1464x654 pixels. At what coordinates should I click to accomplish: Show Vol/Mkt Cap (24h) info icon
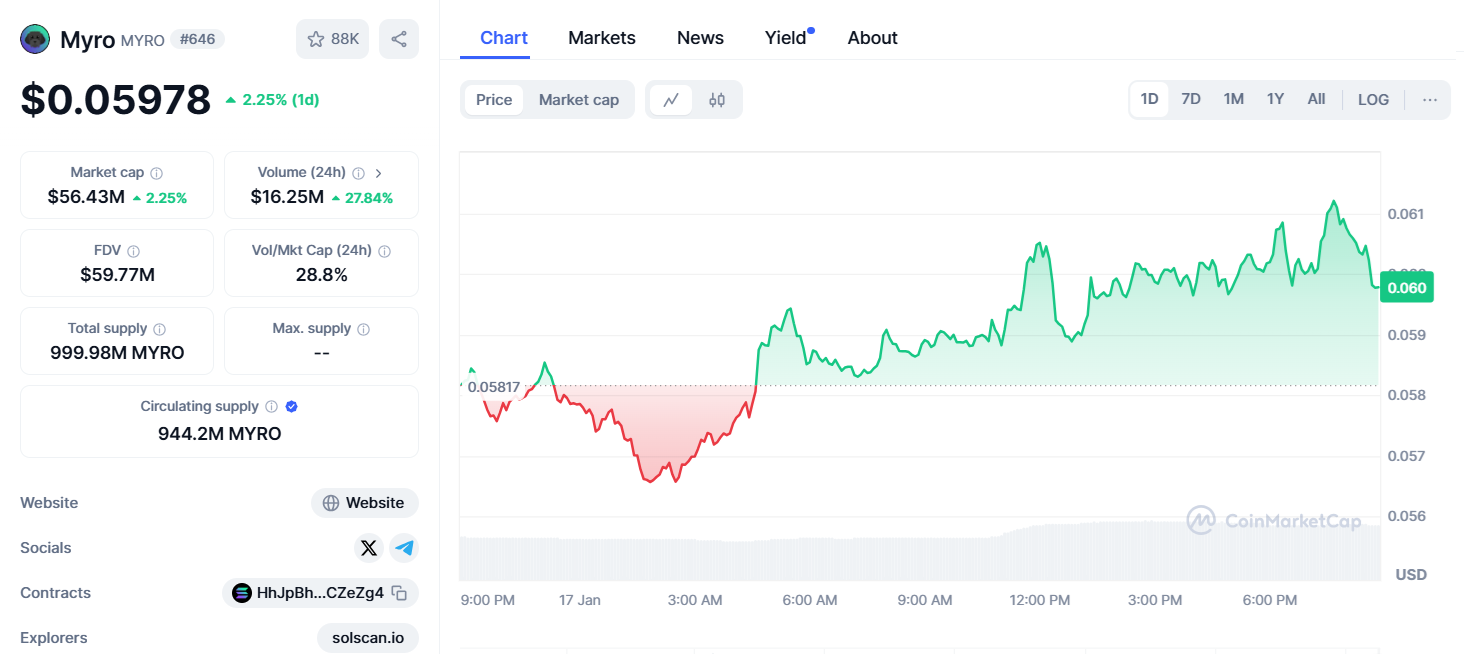pos(385,251)
